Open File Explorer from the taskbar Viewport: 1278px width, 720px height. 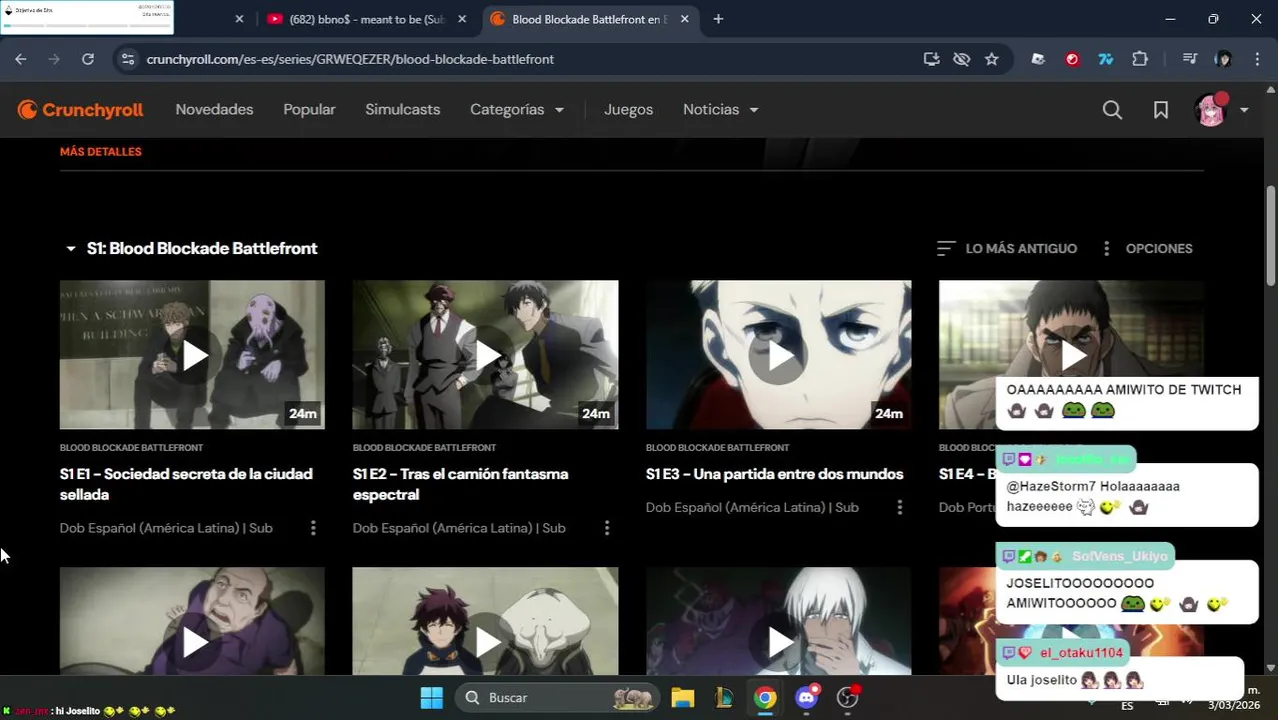point(683,698)
